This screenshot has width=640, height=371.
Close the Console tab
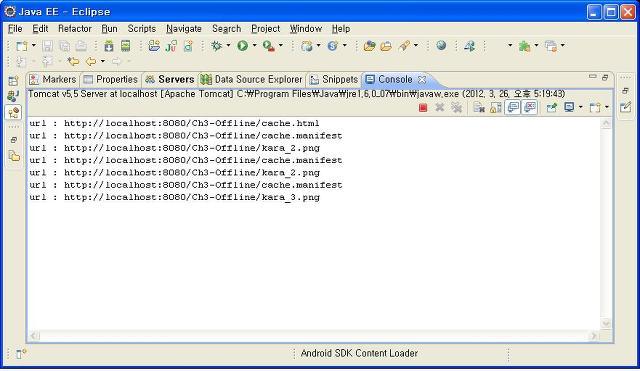click(422, 80)
